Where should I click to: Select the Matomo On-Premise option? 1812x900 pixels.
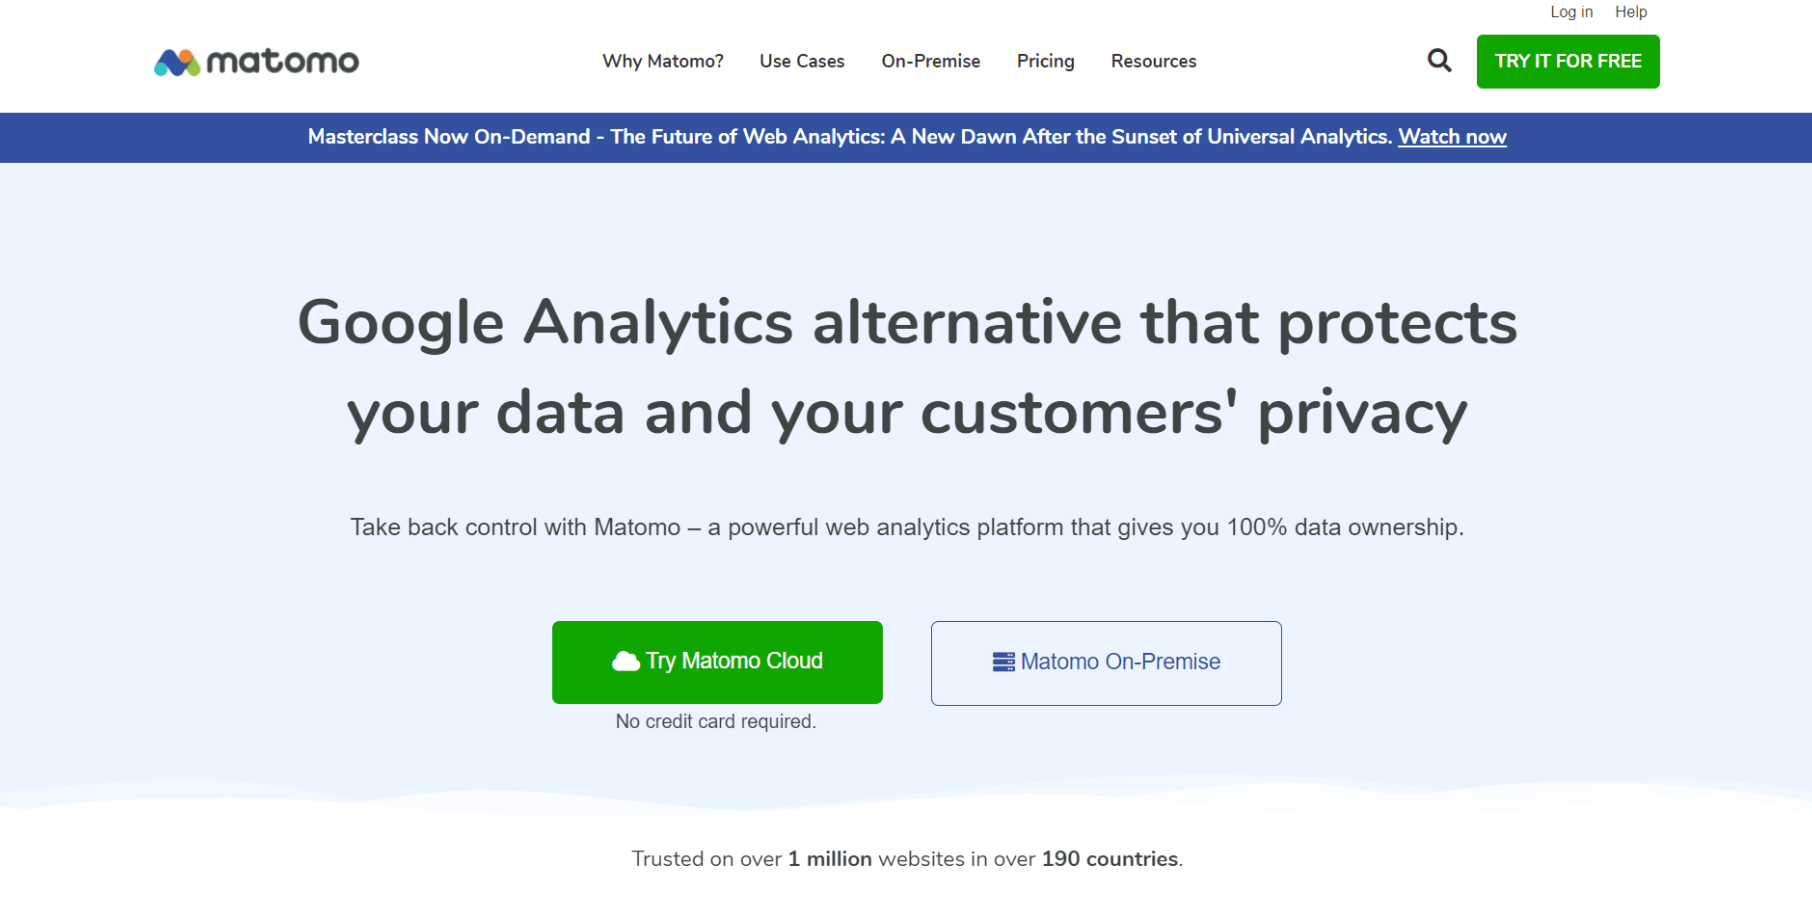1105,662
